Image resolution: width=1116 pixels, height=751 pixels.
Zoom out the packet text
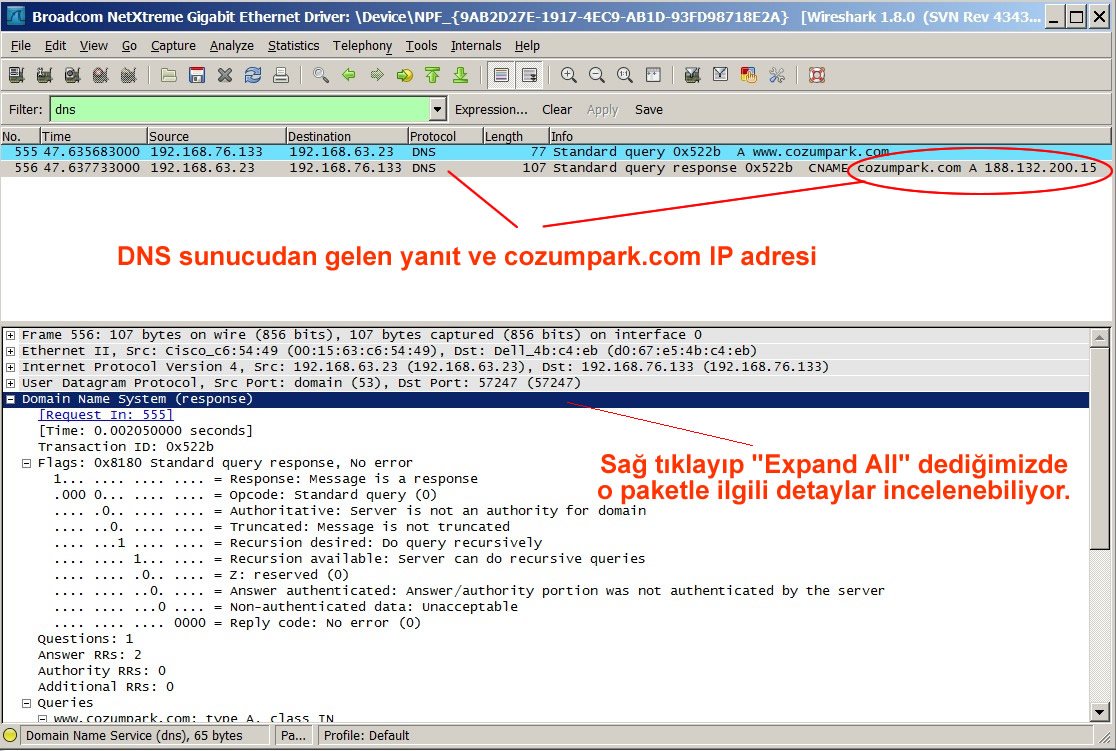point(596,75)
